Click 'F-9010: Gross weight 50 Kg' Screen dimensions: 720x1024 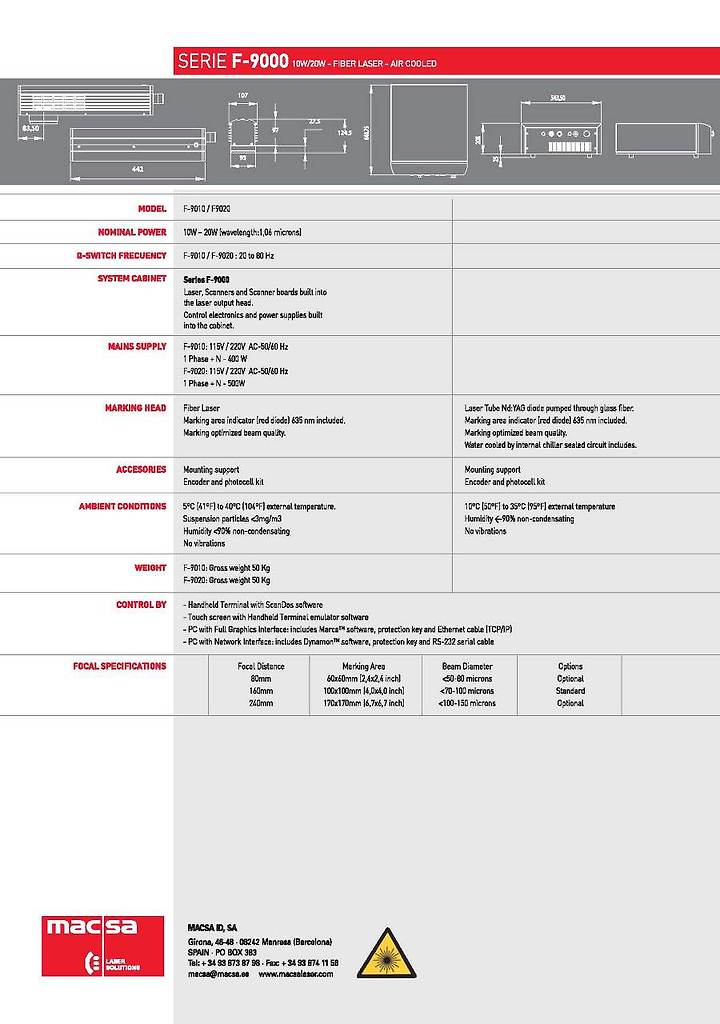click(x=227, y=568)
